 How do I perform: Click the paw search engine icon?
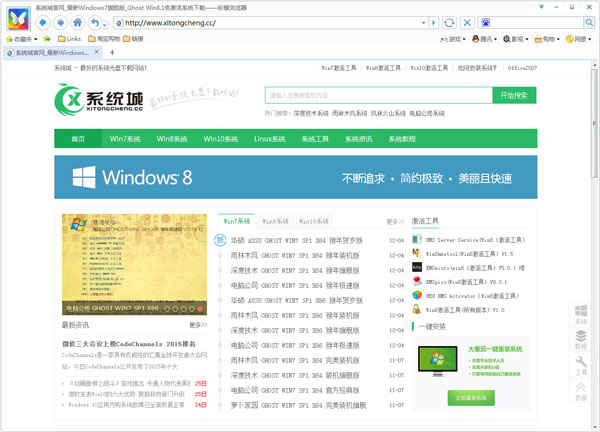(x=486, y=23)
